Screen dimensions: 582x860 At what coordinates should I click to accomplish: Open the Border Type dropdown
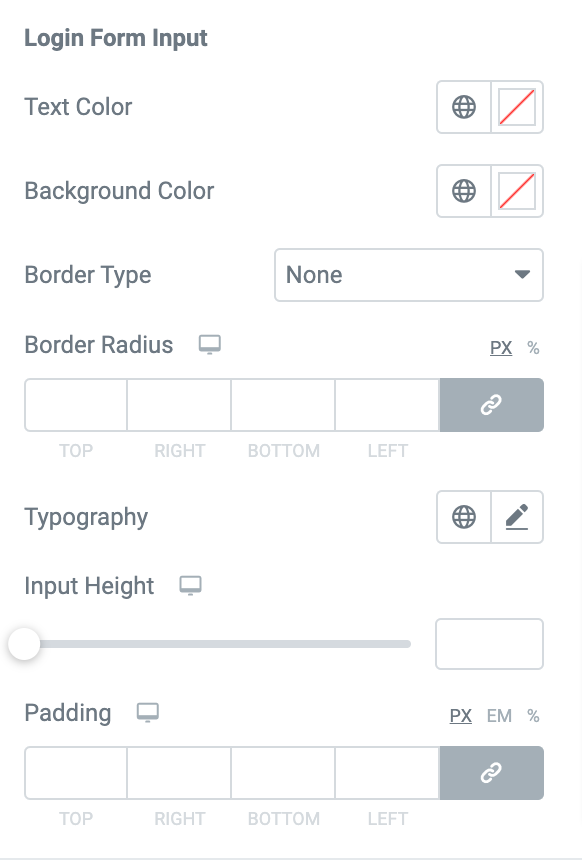point(408,274)
